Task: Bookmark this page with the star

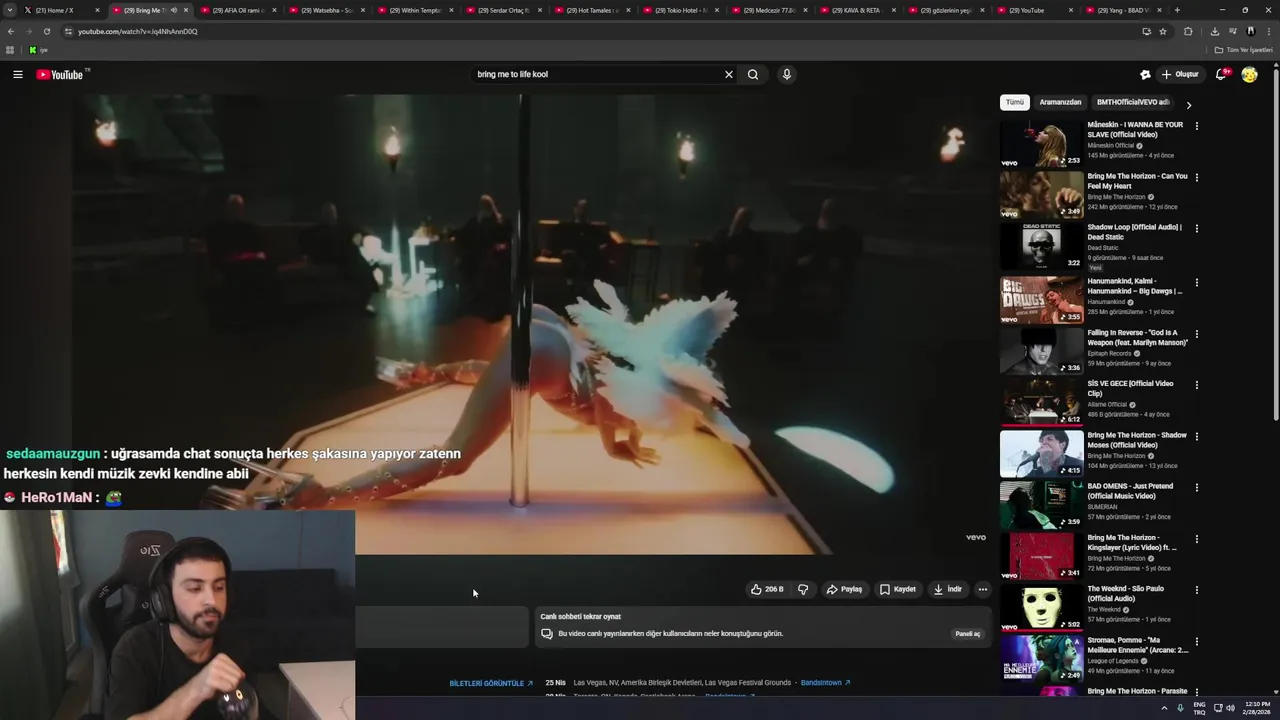Action: point(1163,31)
